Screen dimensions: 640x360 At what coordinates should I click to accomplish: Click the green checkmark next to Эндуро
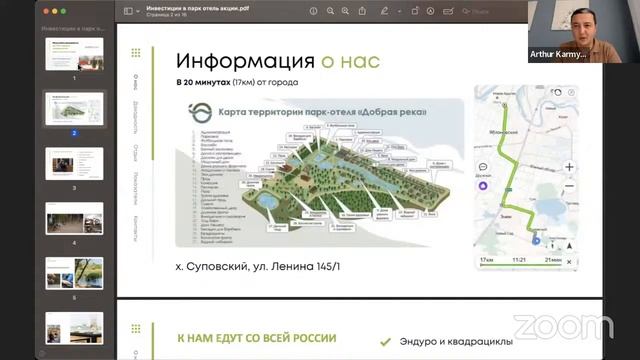385,342
